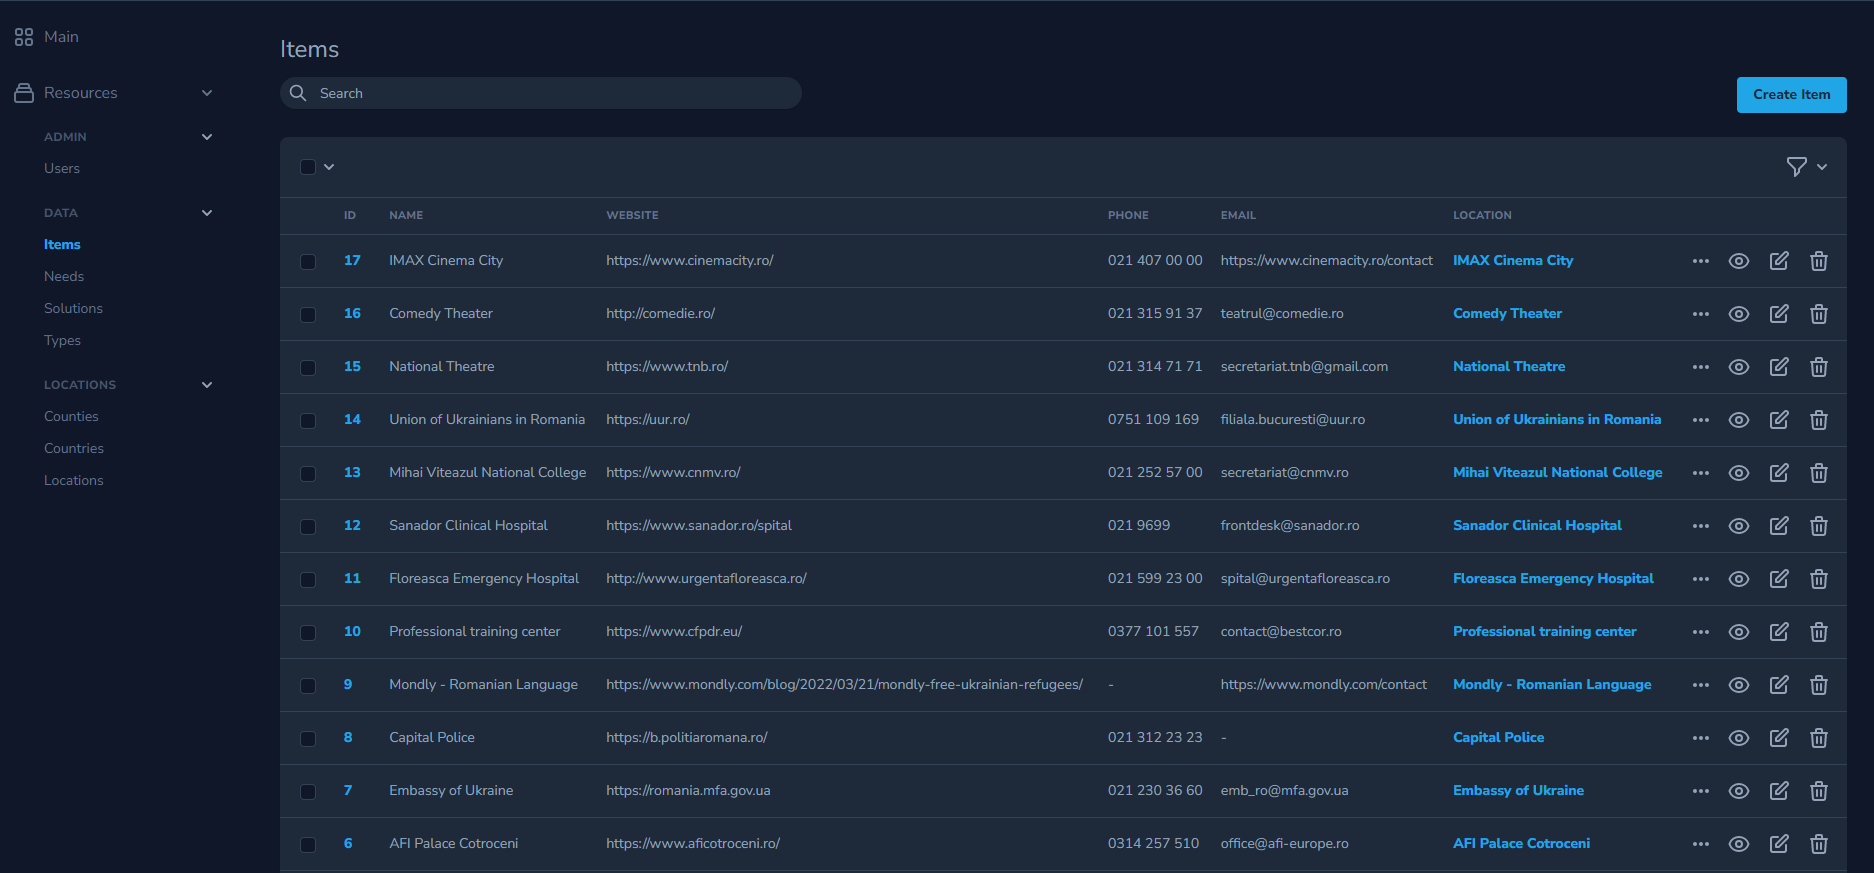The height and width of the screenshot is (873, 1874).
Task: Delete the Comedy Theater item
Action: pyautogui.click(x=1819, y=314)
